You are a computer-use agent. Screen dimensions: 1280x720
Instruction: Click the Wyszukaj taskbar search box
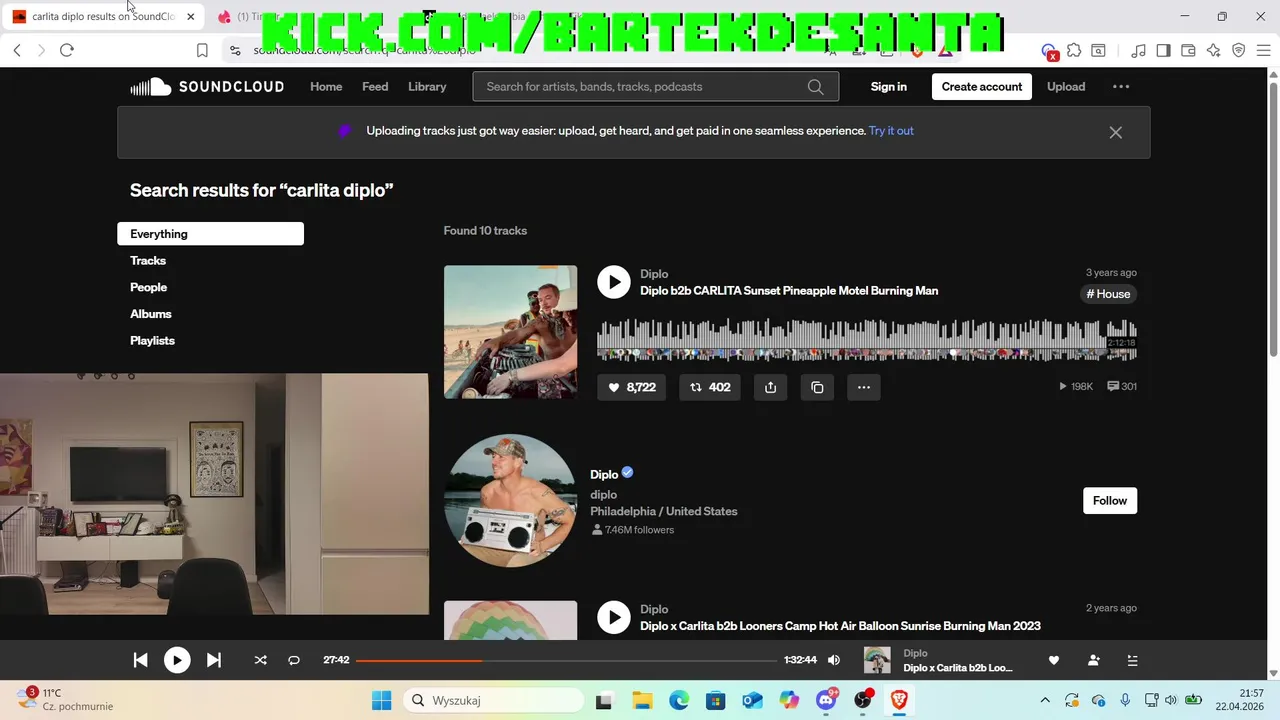click(494, 701)
